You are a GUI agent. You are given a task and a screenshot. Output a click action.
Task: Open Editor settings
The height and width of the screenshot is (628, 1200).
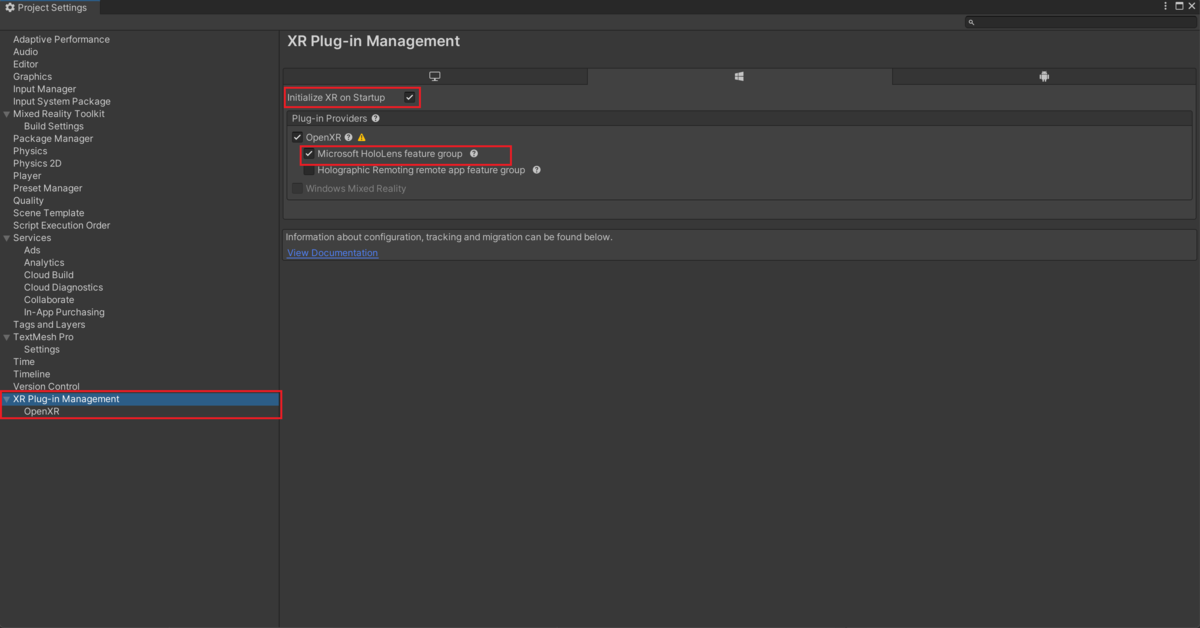[25, 64]
